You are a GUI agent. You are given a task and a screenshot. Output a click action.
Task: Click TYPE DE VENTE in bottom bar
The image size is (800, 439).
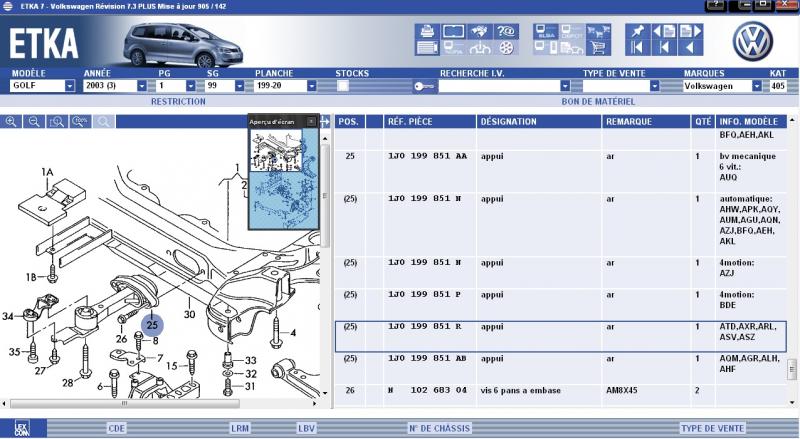712,428
